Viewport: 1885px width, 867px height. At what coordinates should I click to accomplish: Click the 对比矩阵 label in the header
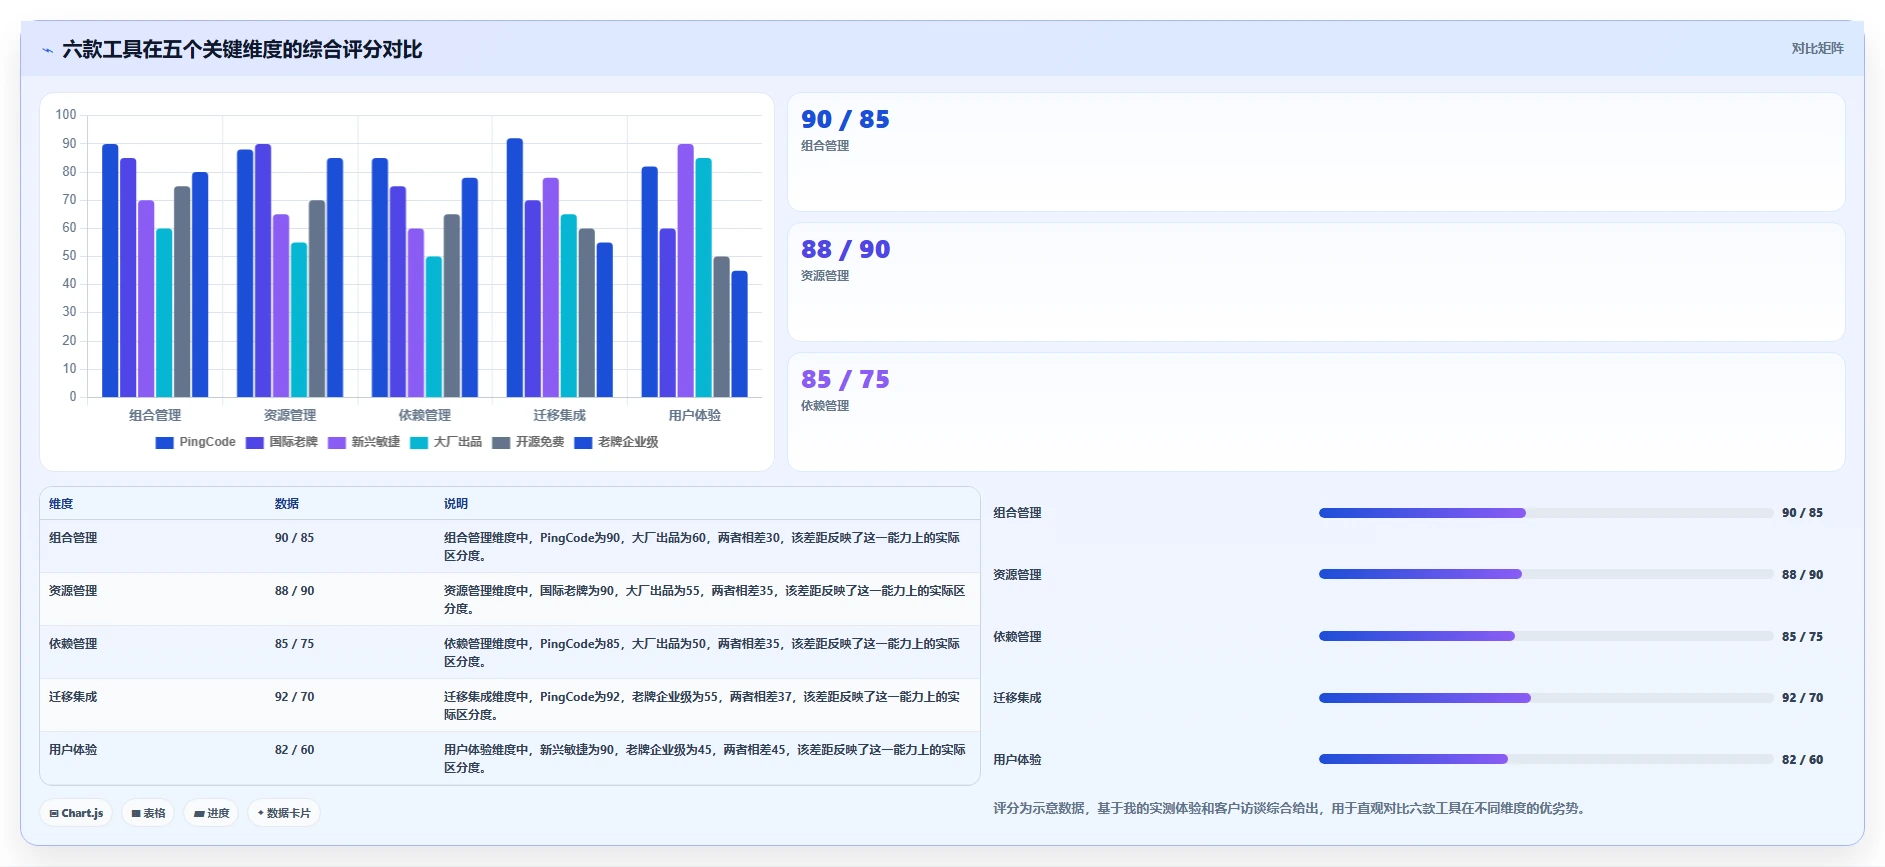(1817, 48)
